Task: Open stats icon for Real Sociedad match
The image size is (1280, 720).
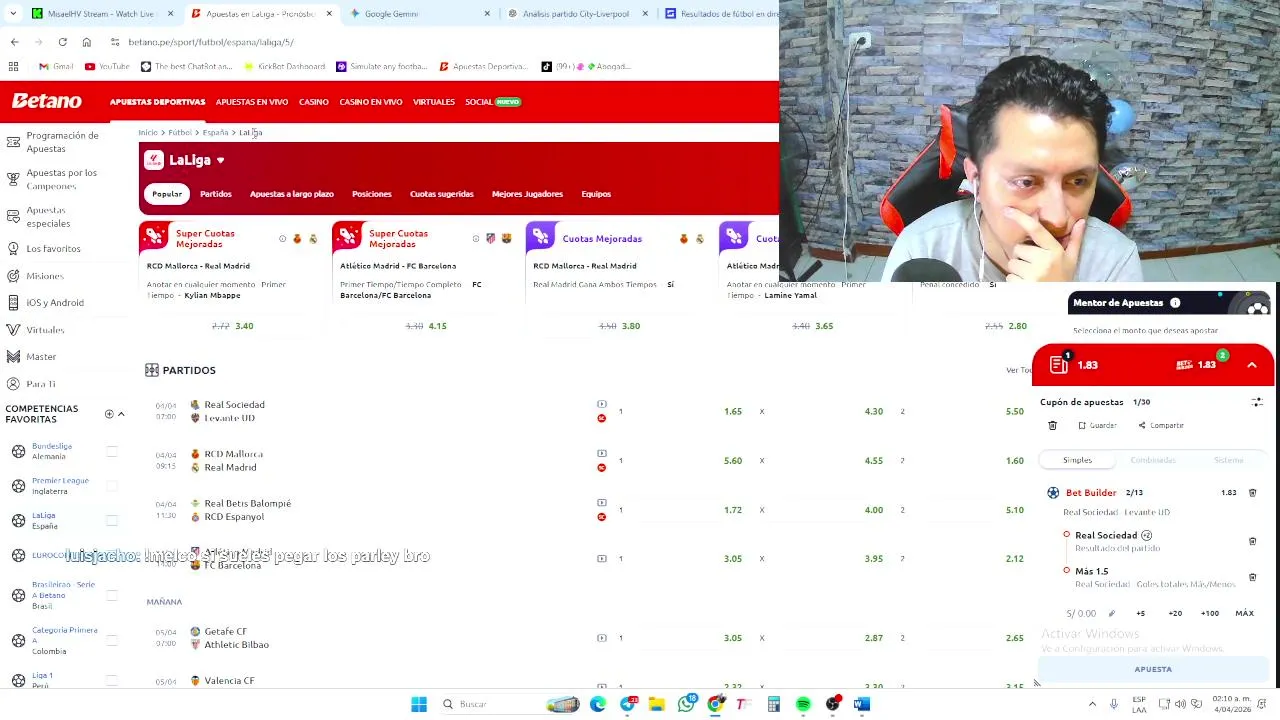Action: (x=601, y=405)
